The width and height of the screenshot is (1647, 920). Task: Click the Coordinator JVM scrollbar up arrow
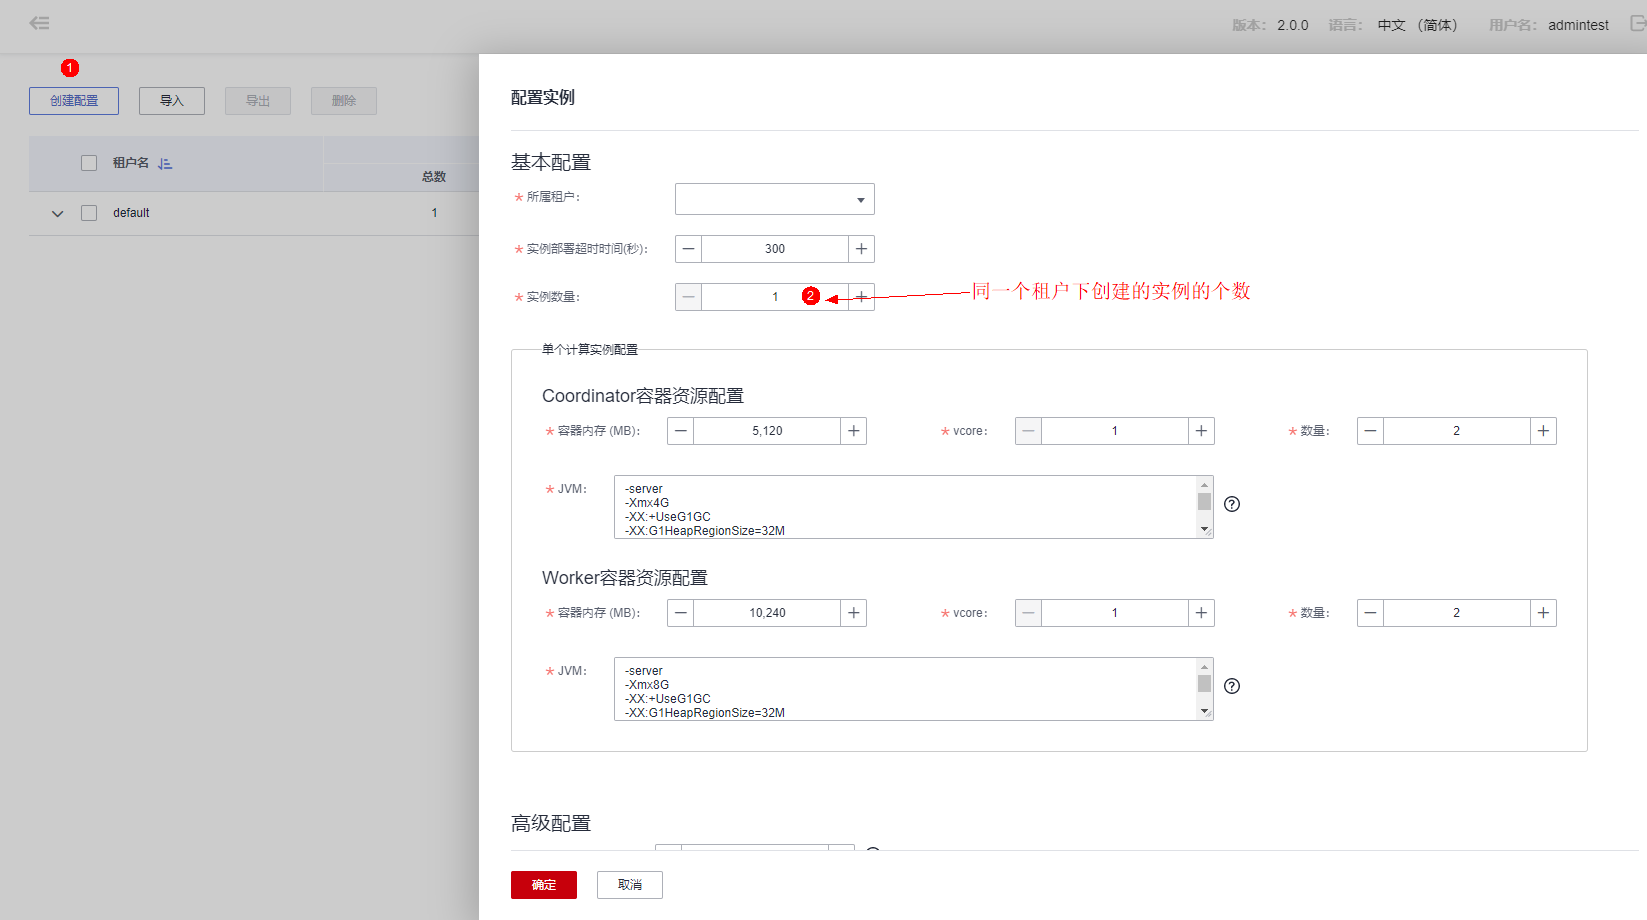(x=1204, y=485)
